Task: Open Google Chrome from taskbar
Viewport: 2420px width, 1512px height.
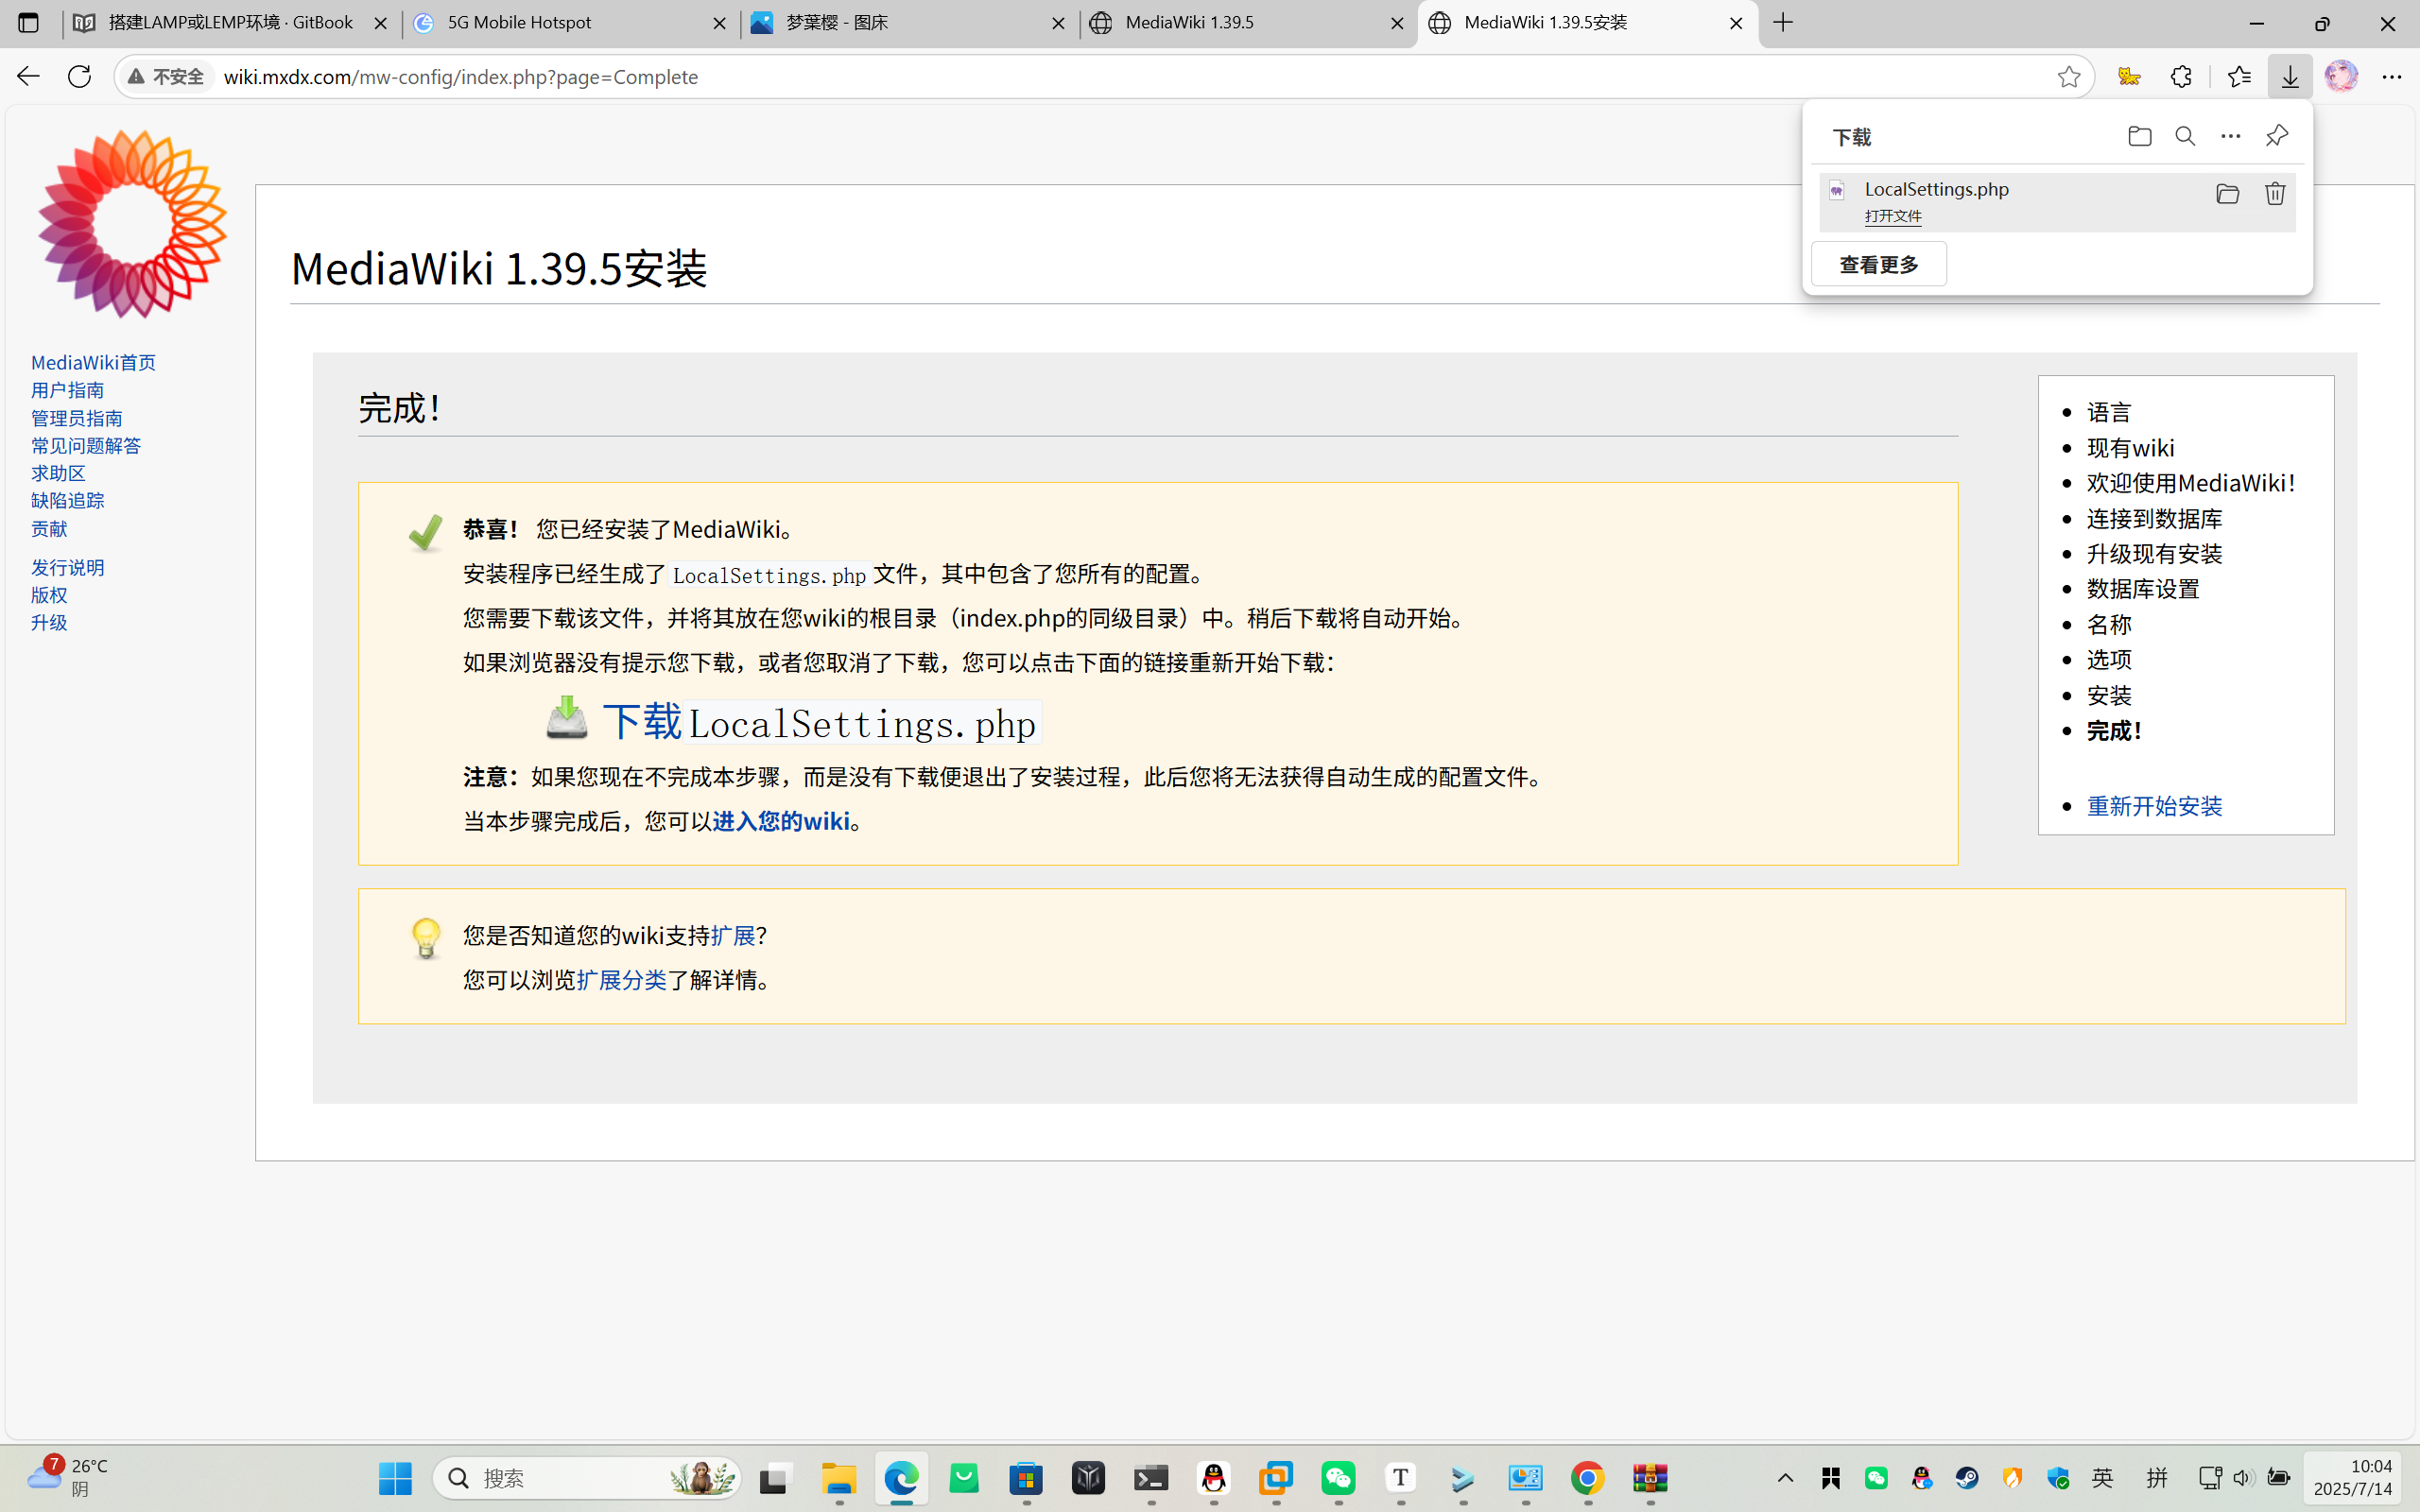Action: pos(1587,1478)
